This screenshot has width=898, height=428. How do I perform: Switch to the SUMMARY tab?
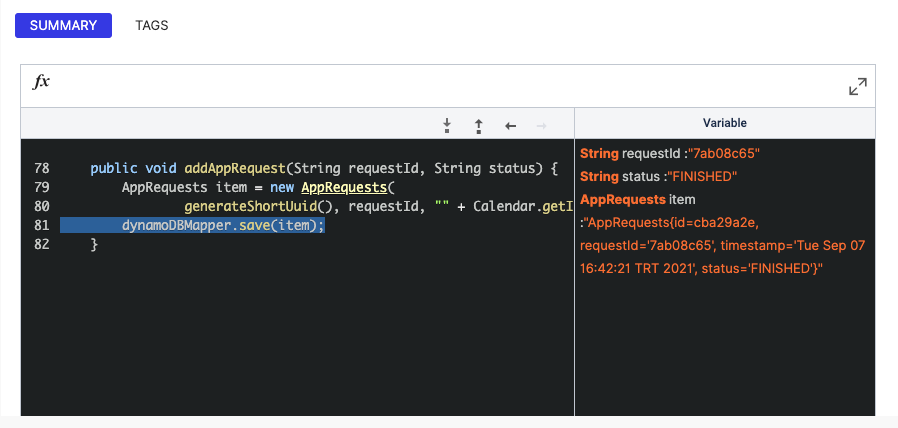pos(63,26)
